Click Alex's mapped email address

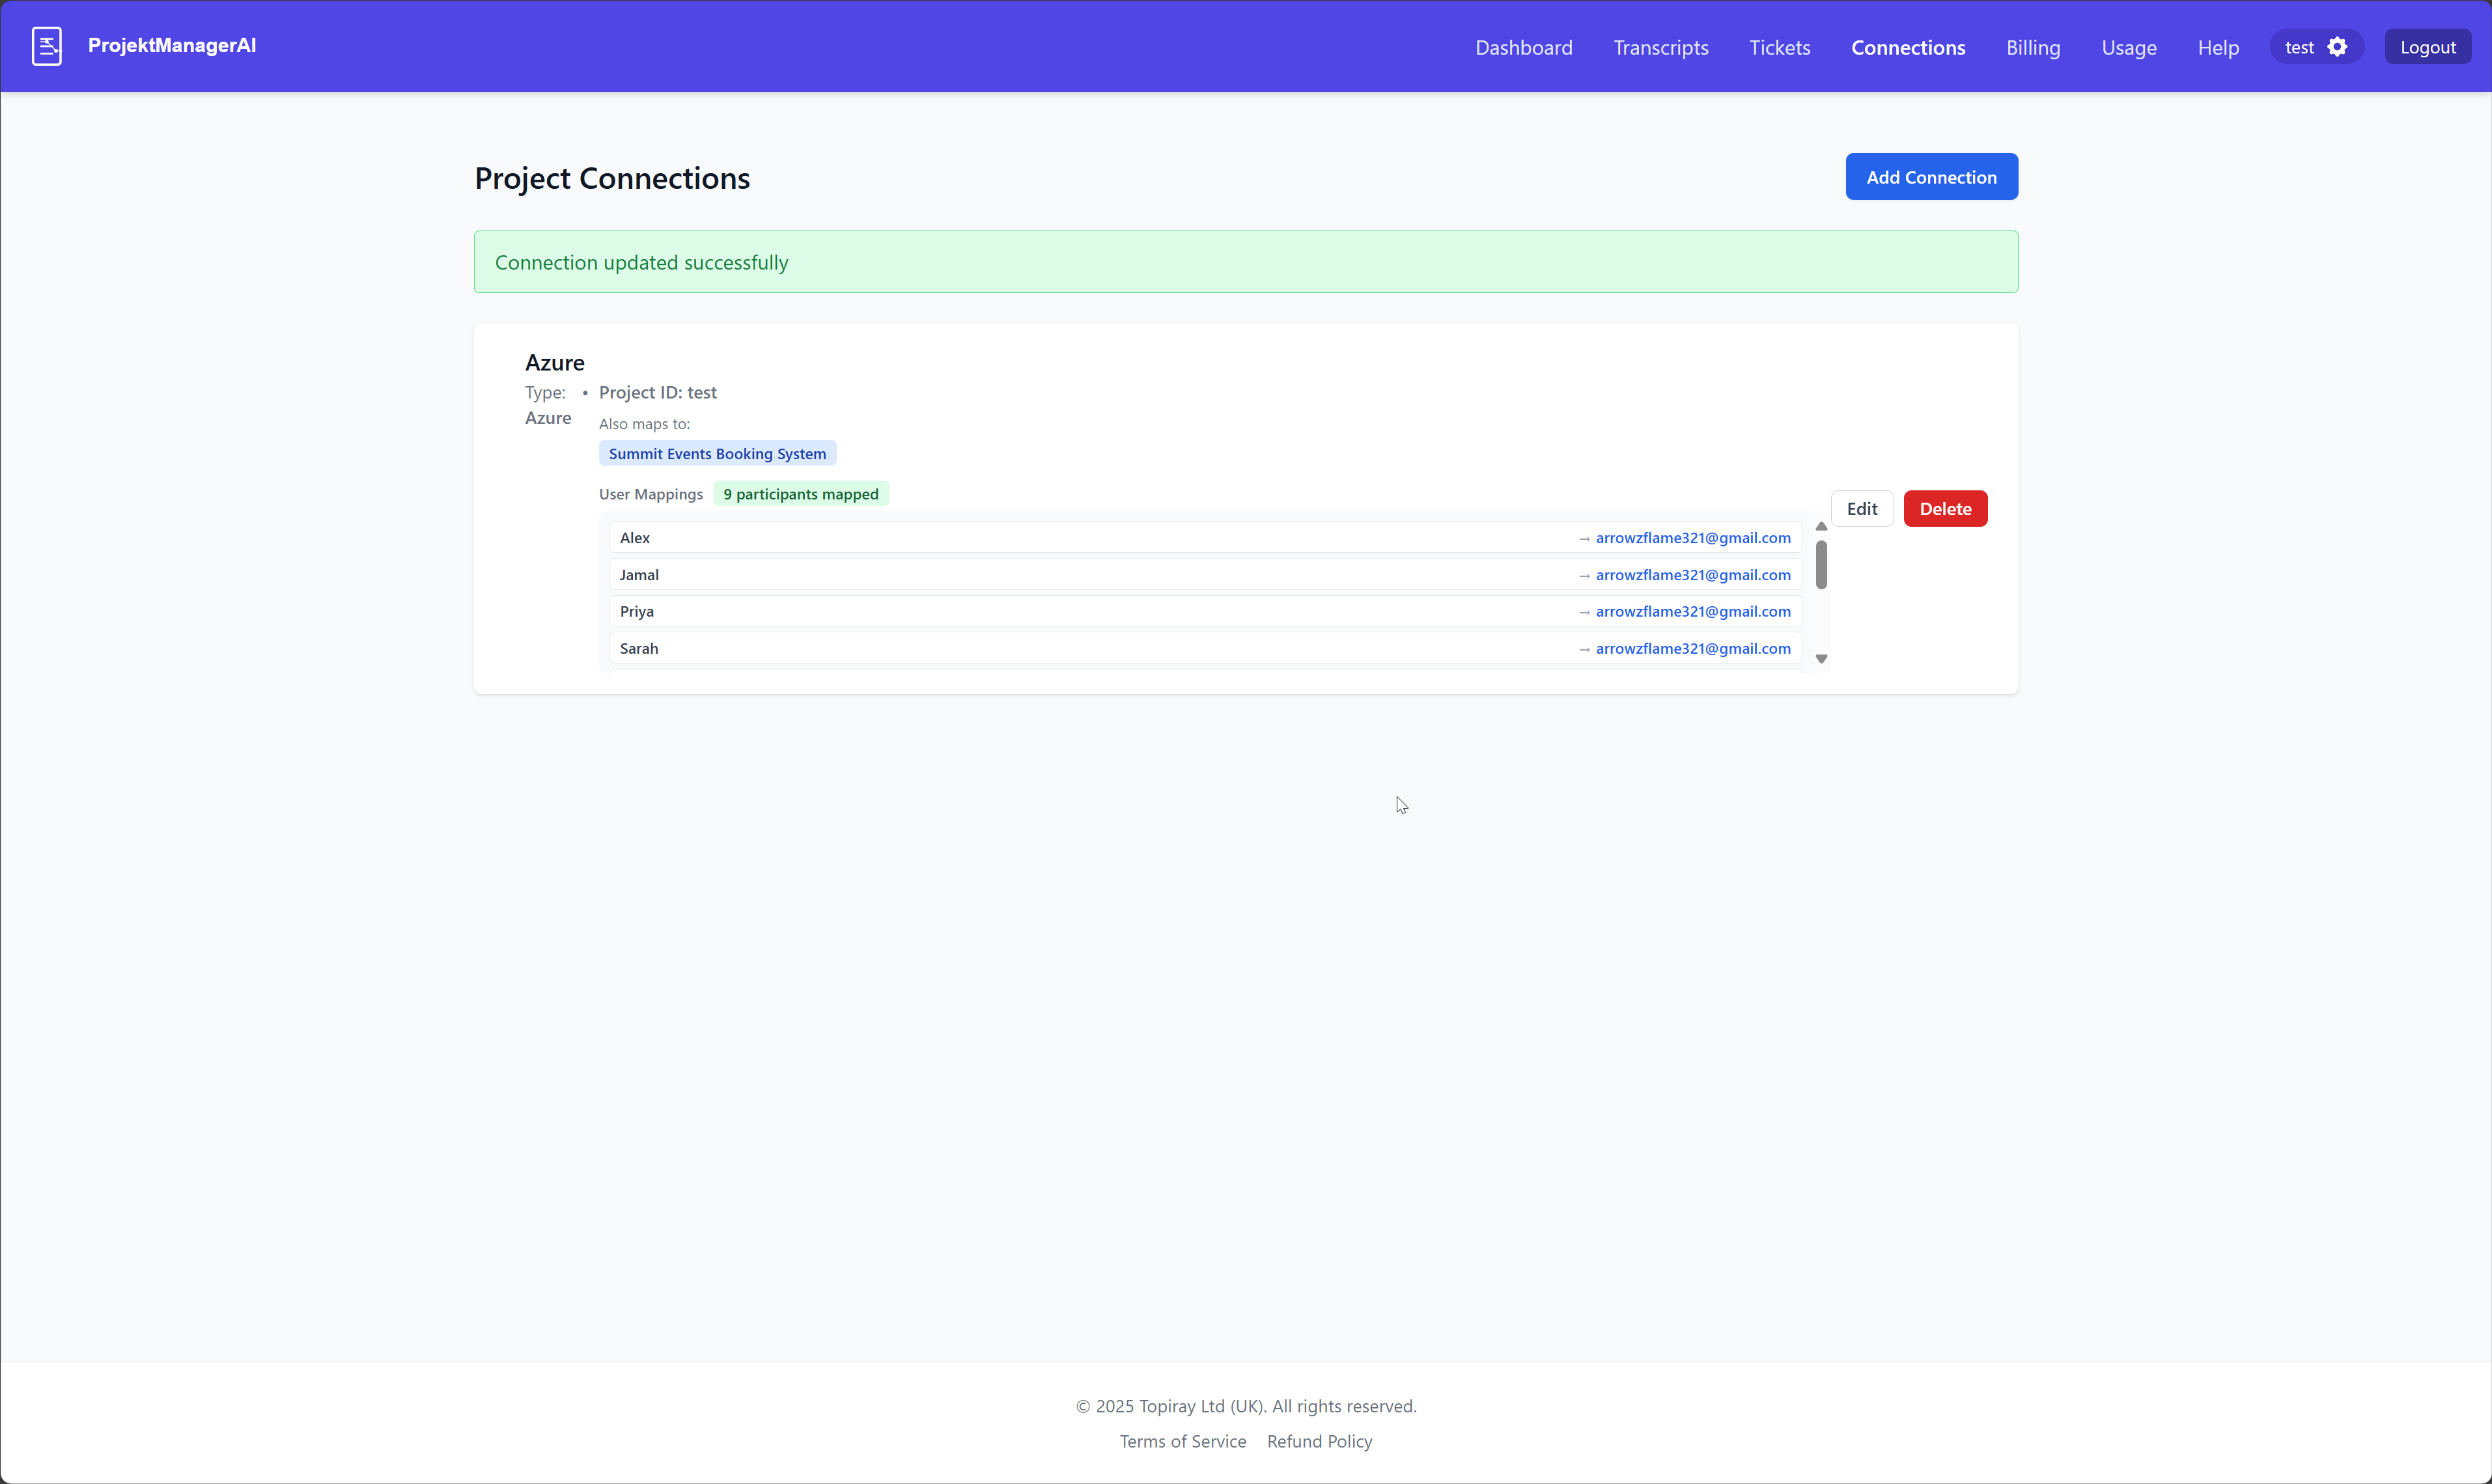click(1692, 538)
